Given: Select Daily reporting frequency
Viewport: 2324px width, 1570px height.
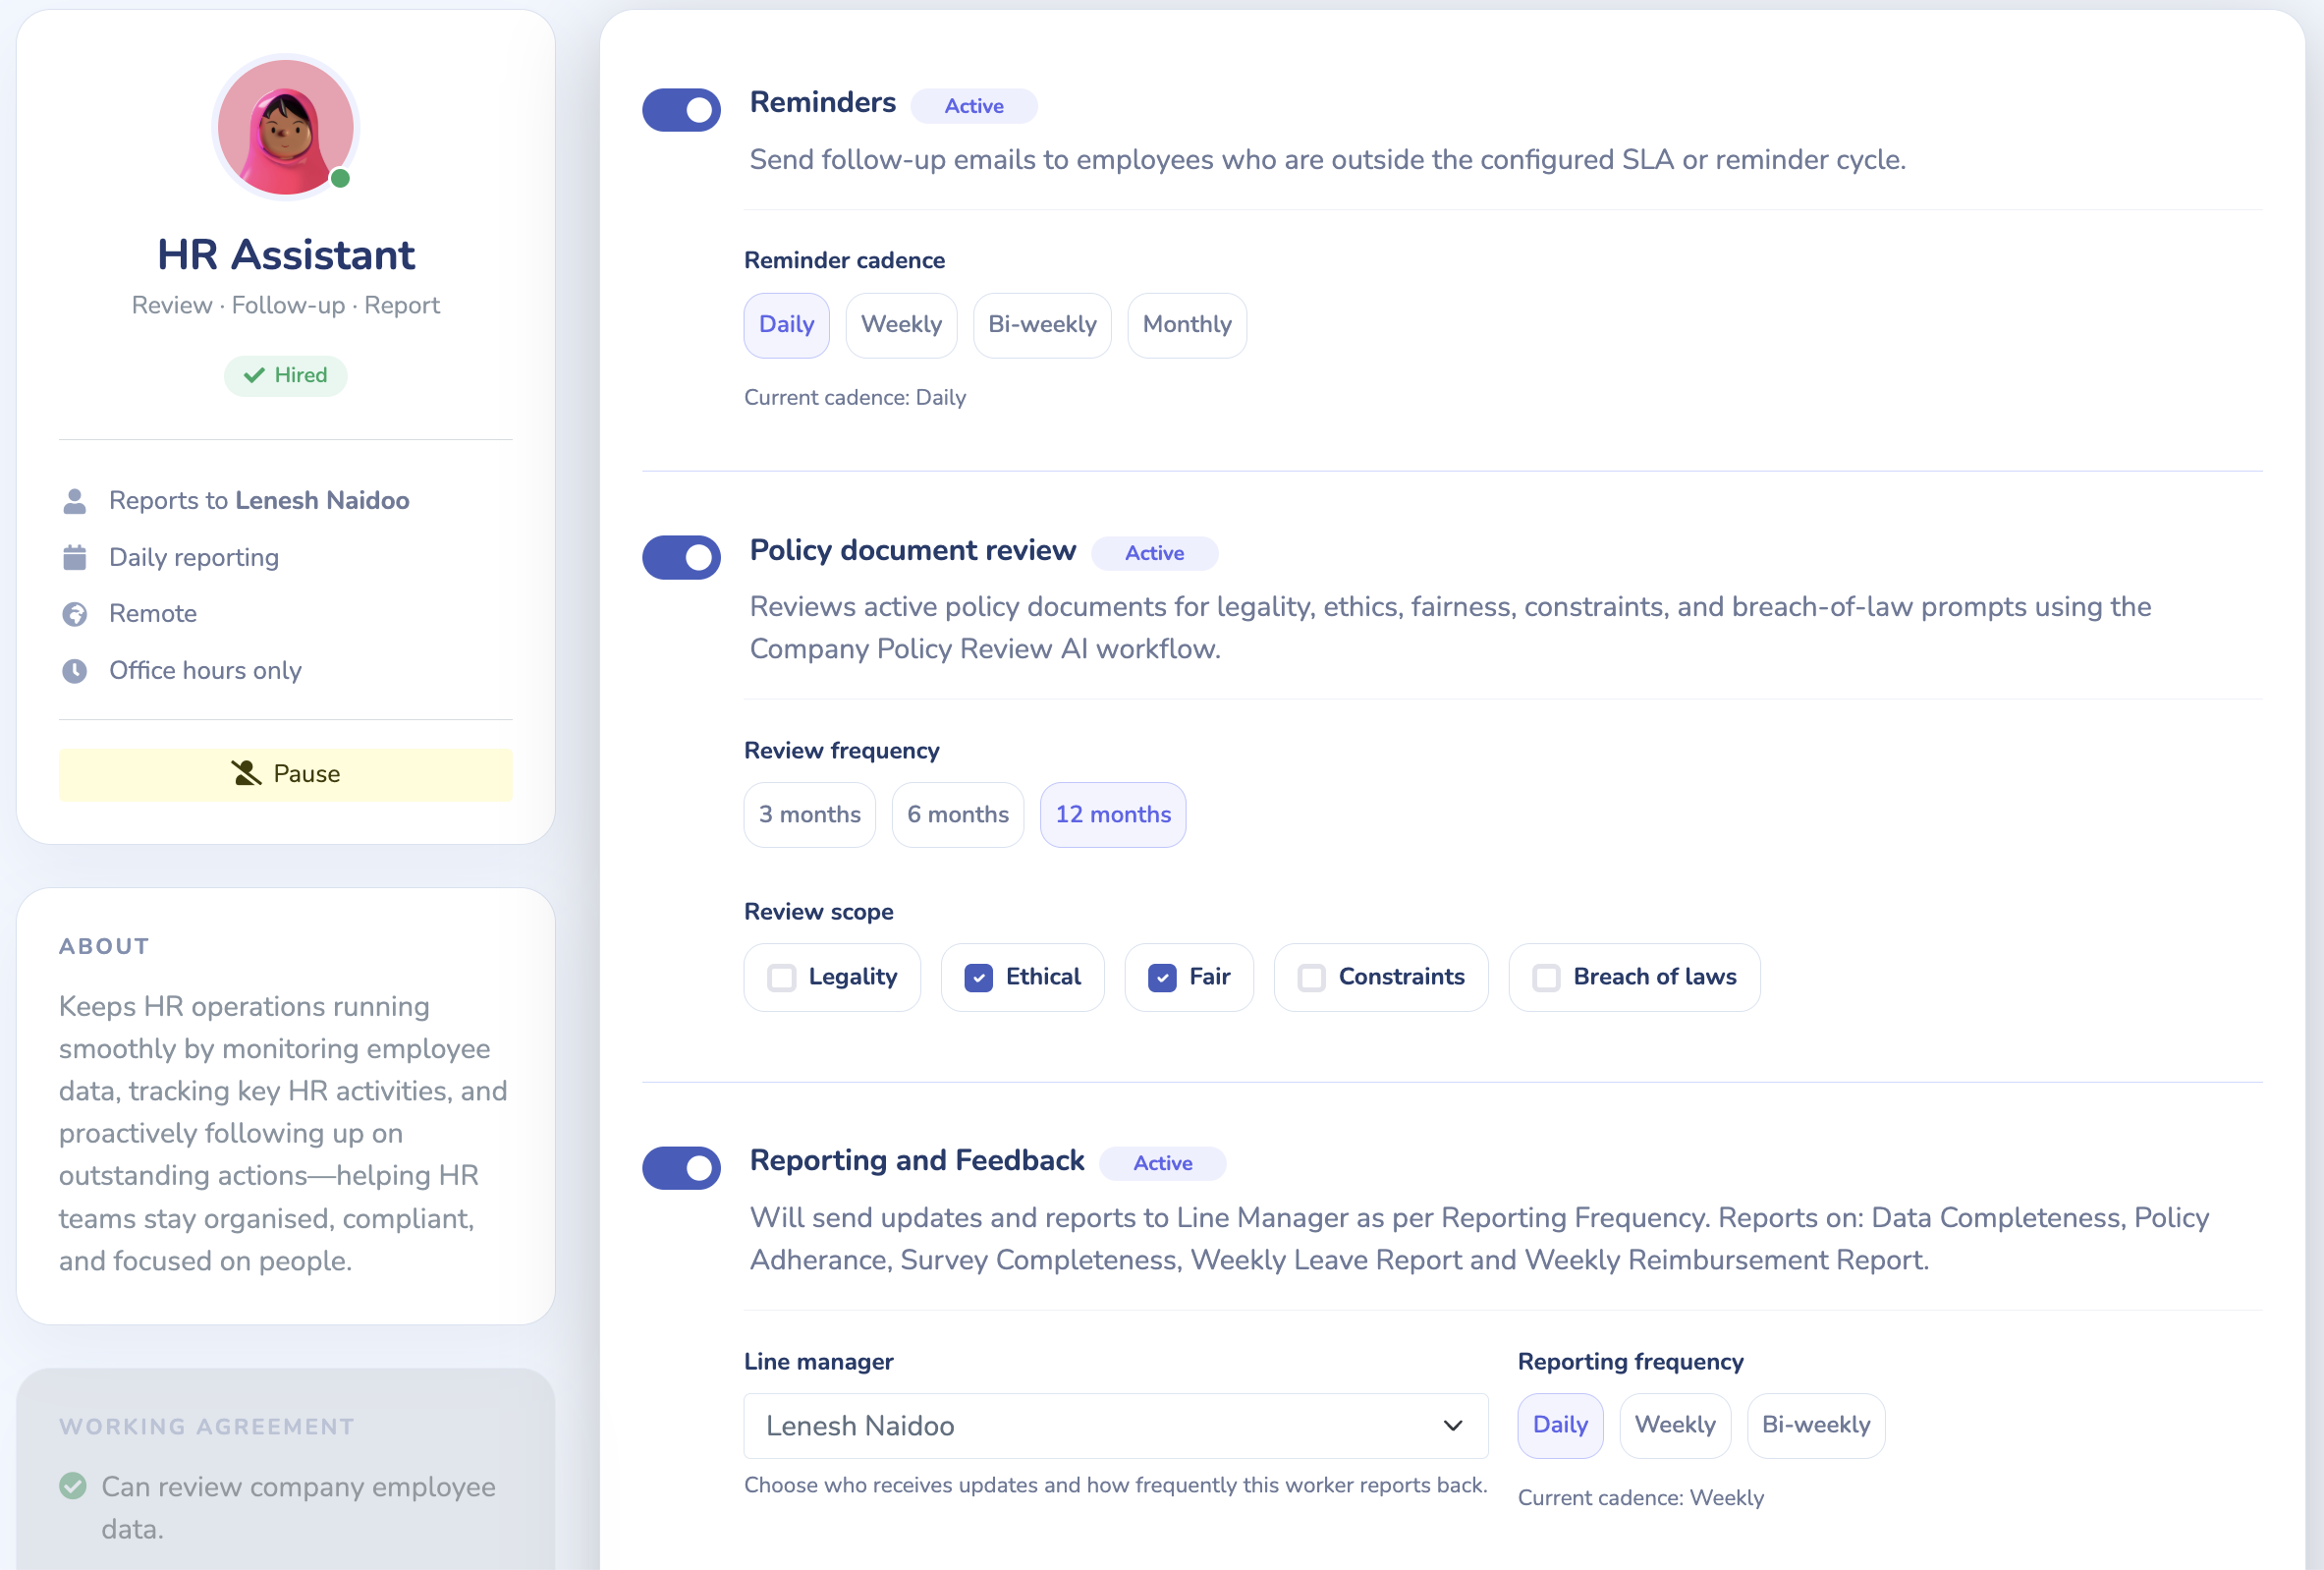Looking at the screenshot, I should [x=1560, y=1426].
